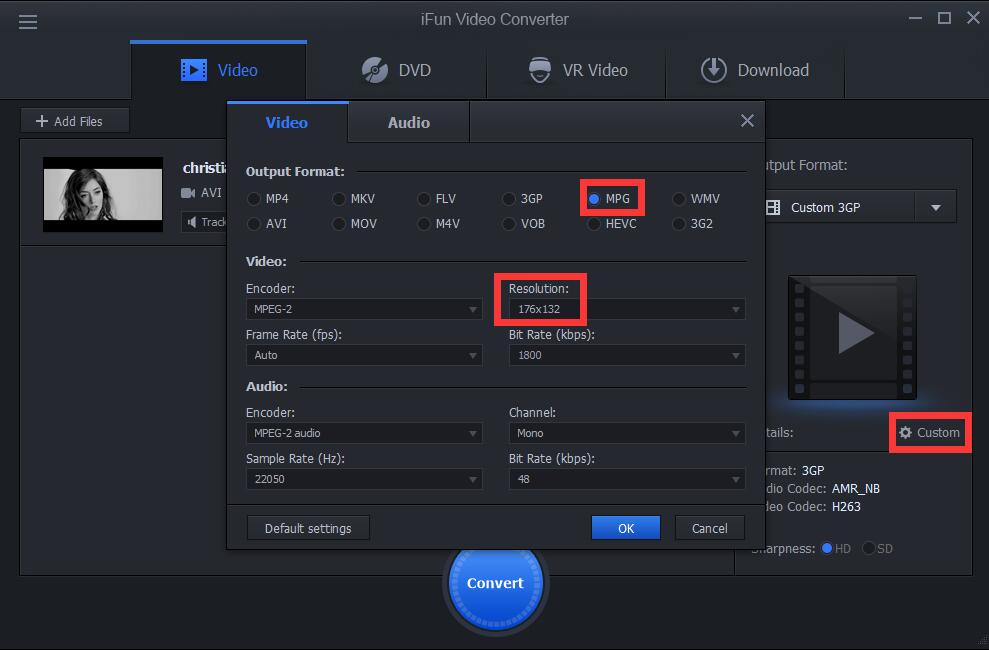
Task: Close the settings dialog with X
Action: click(x=747, y=120)
